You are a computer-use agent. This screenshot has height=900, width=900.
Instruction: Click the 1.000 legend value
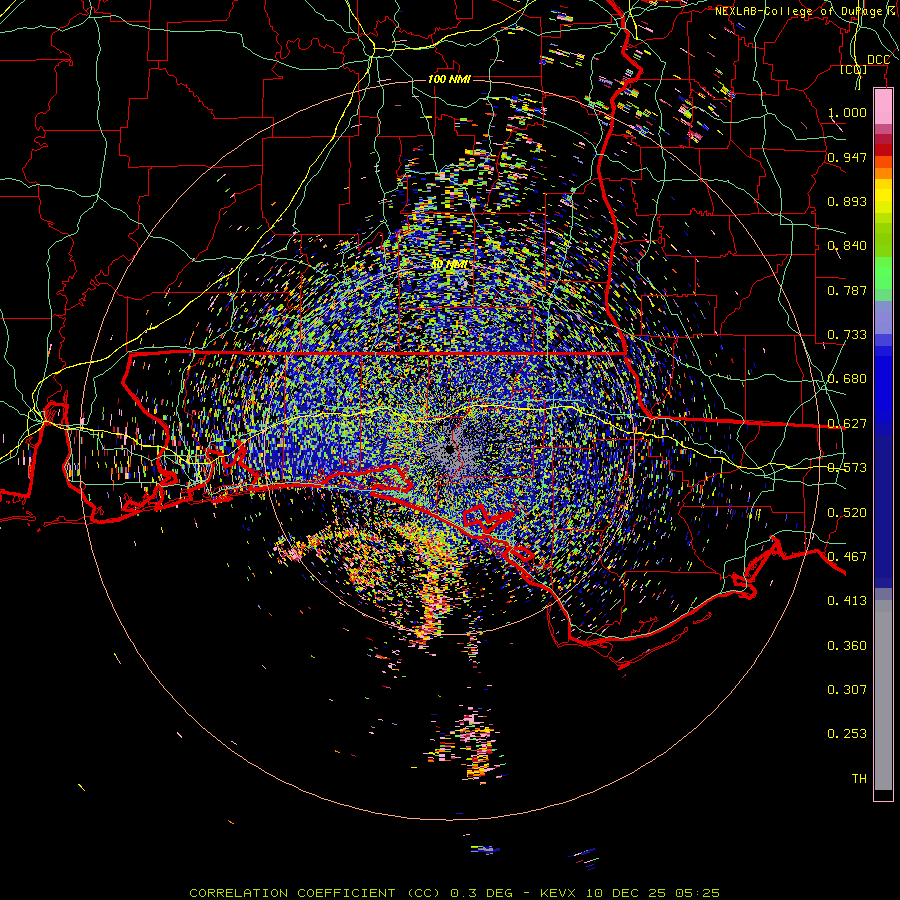click(x=847, y=112)
